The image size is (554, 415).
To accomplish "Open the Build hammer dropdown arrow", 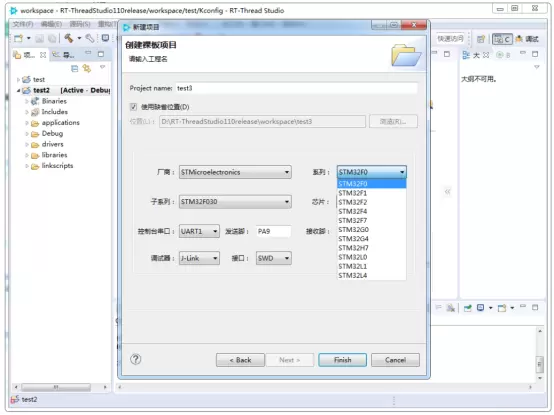I will 79,38.
